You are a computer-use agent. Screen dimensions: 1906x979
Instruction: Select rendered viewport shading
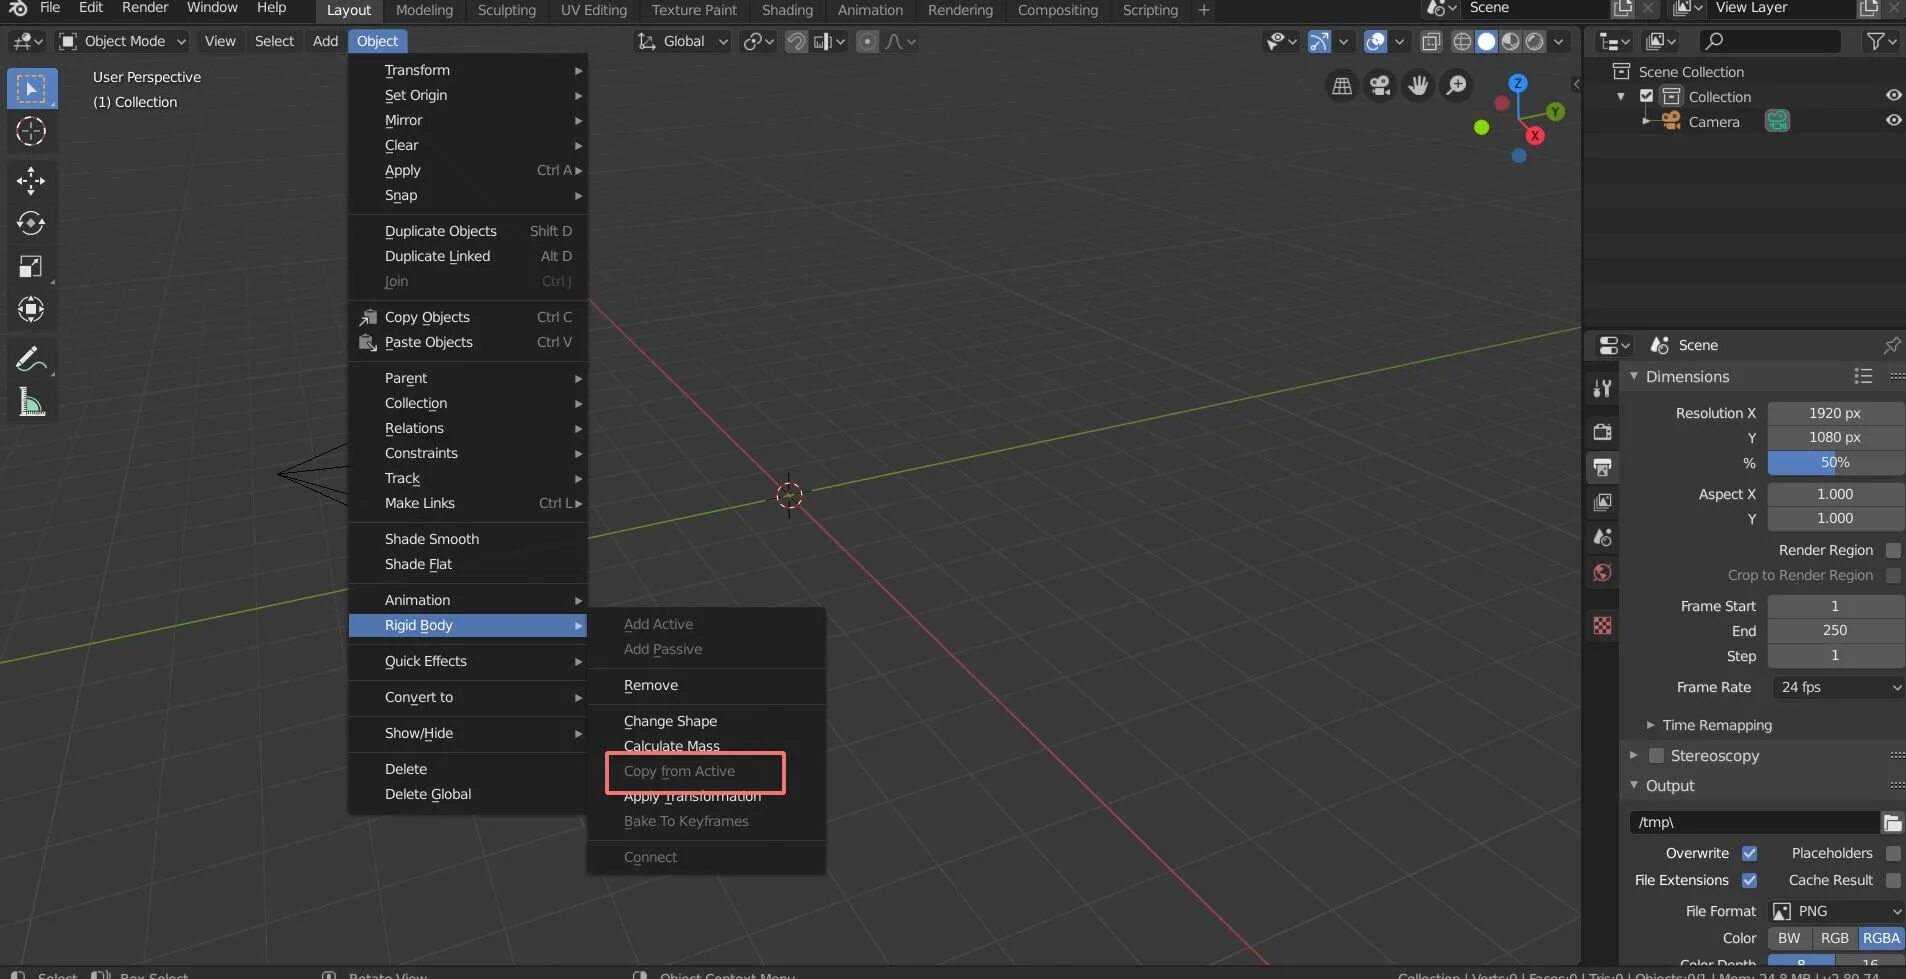[x=1535, y=41]
